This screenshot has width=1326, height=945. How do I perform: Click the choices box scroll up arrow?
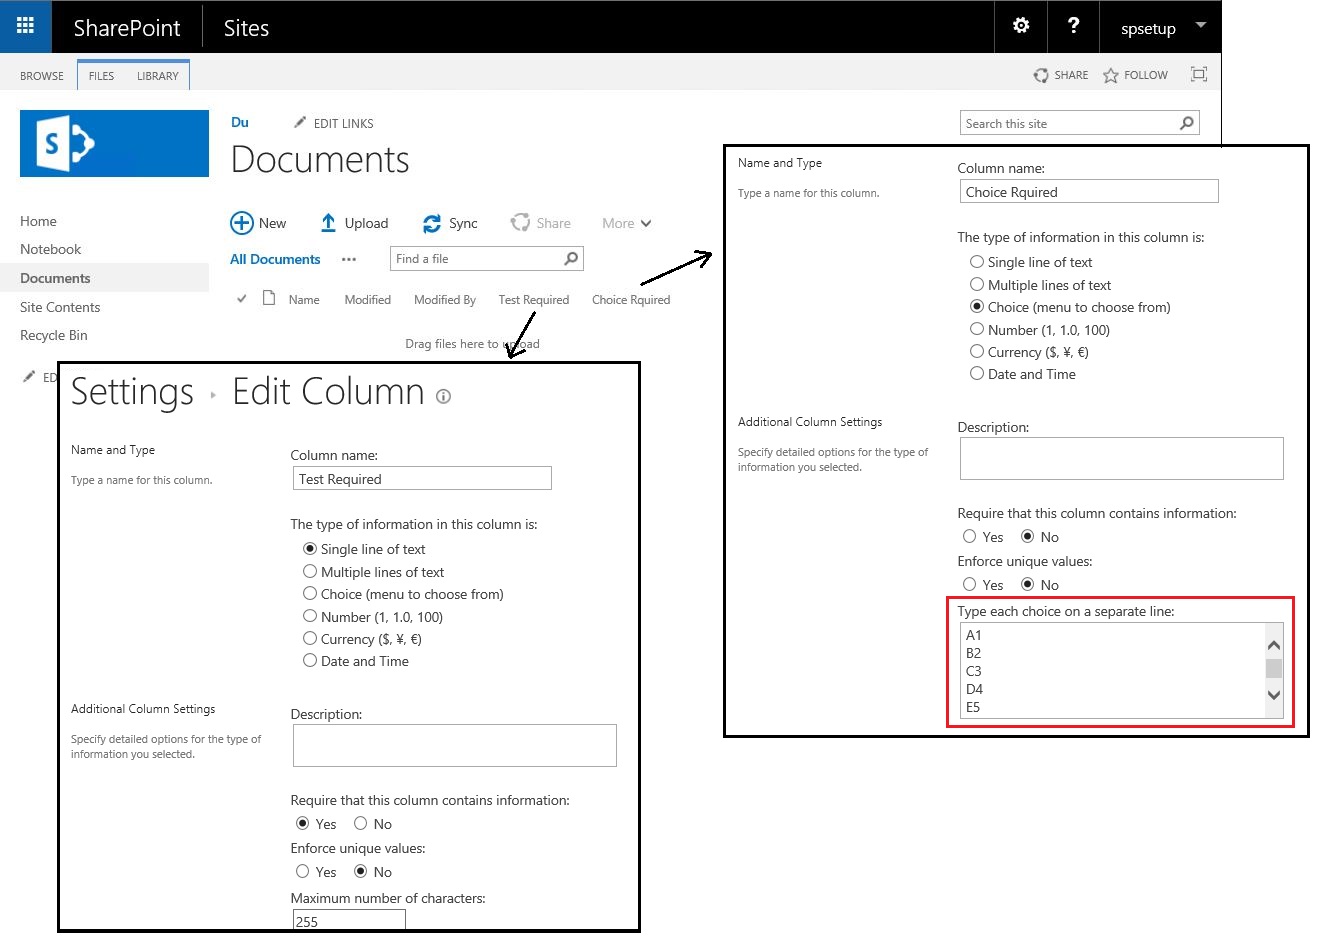(x=1274, y=645)
